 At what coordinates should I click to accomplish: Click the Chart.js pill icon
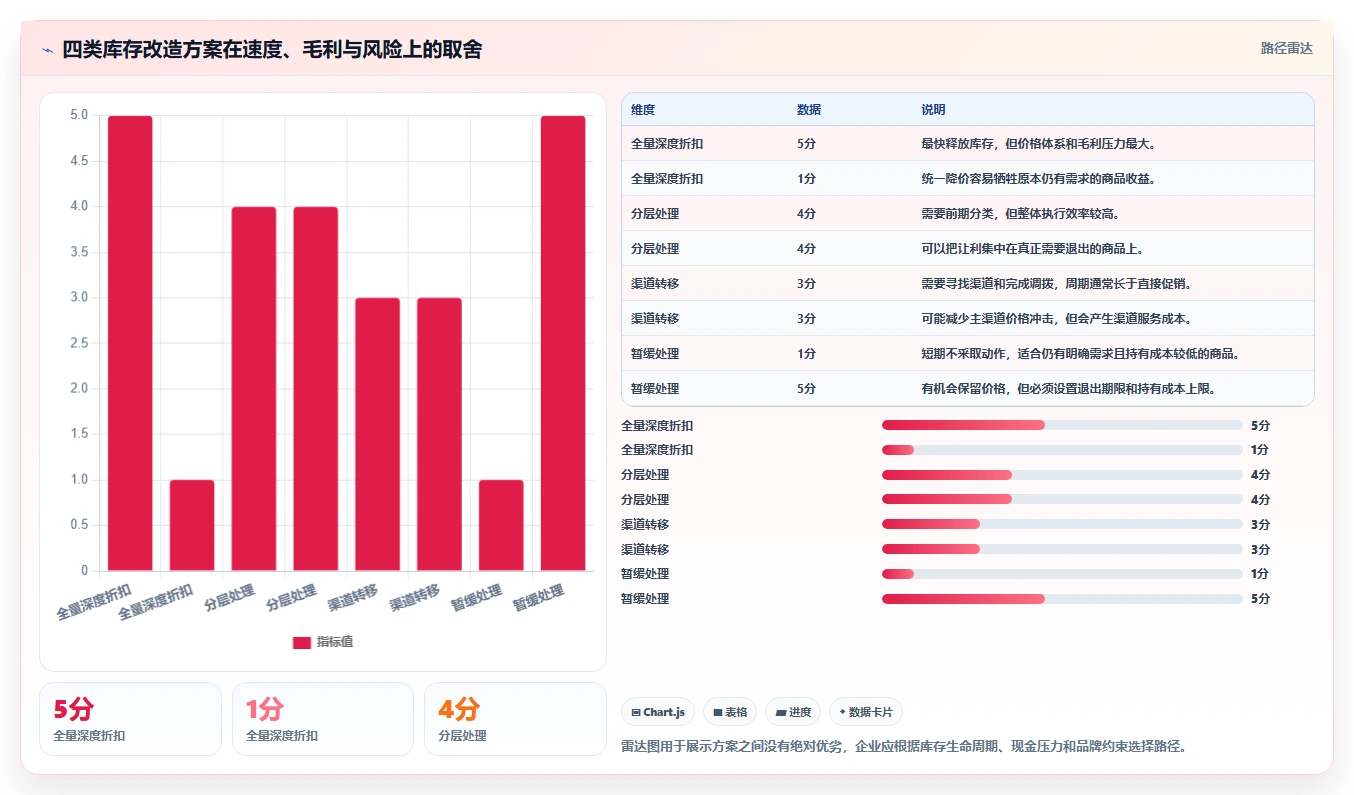pyautogui.click(x=636, y=712)
